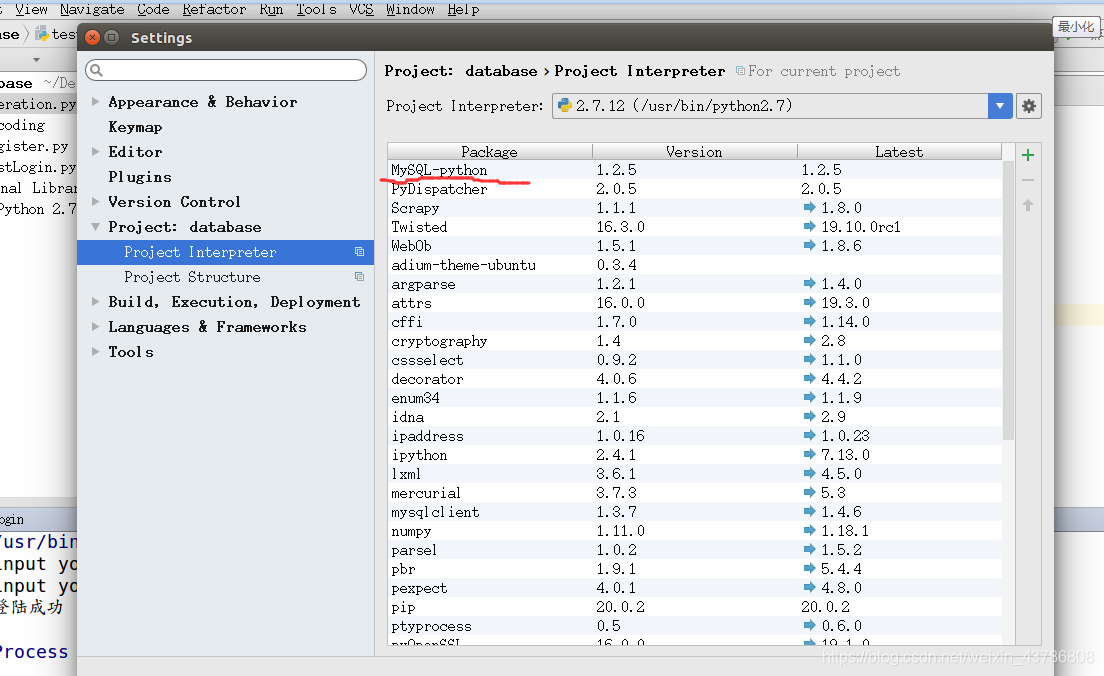Click the icon beside Project Interpreter tree entry
Viewport: 1104px width, 676px height.
coord(358,252)
